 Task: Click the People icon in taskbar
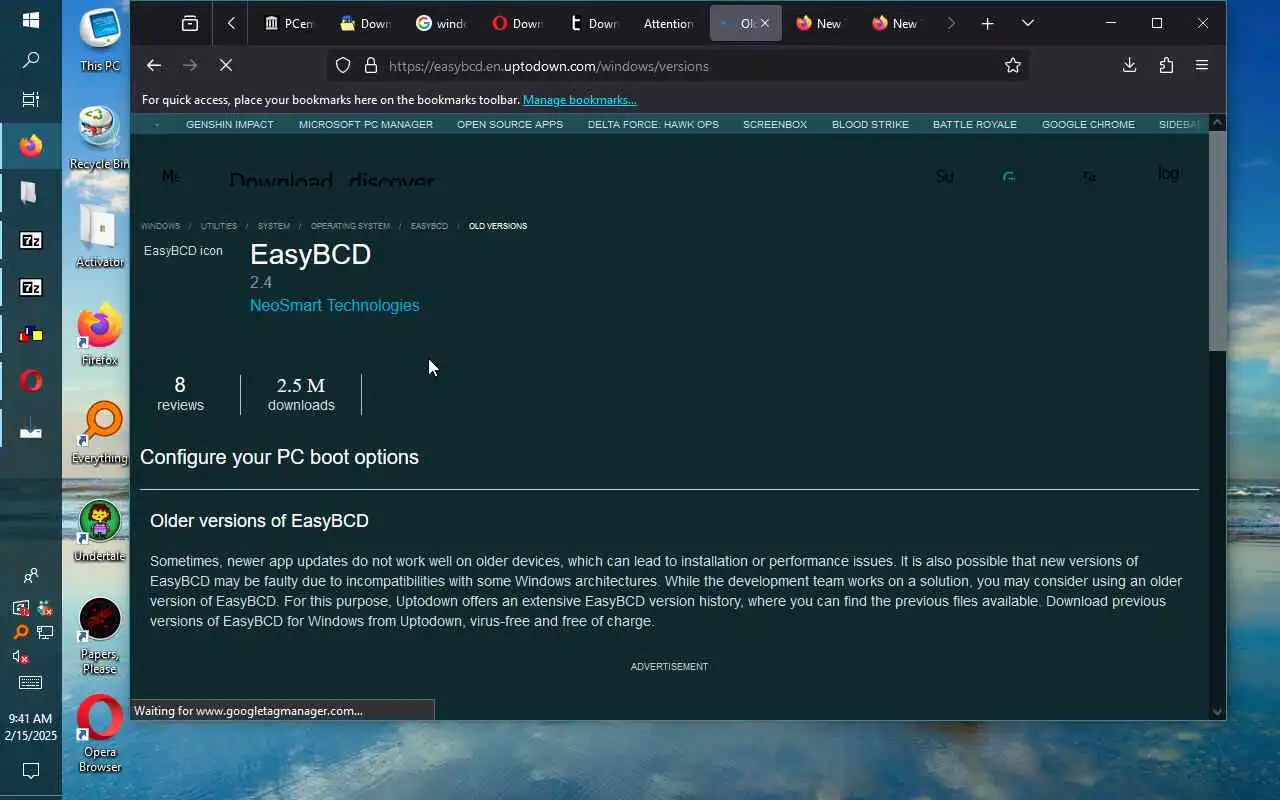[x=31, y=575]
